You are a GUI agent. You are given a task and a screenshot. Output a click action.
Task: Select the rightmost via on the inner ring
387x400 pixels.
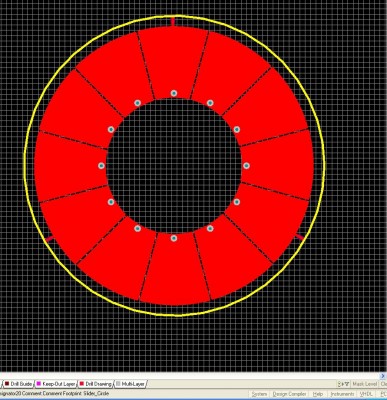246,166
